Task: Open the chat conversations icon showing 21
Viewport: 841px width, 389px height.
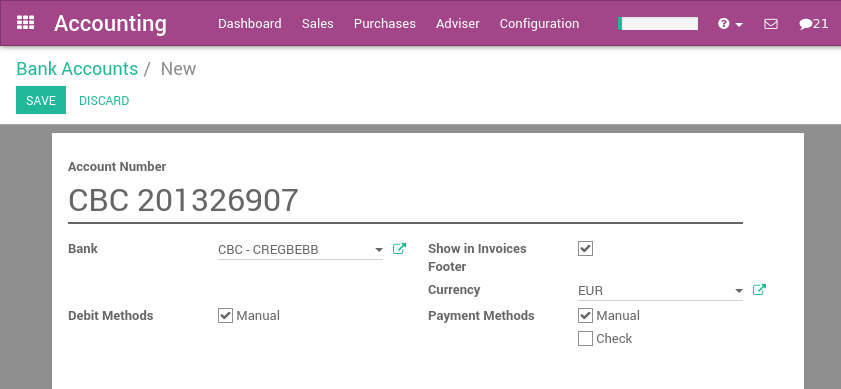Action: [x=814, y=24]
